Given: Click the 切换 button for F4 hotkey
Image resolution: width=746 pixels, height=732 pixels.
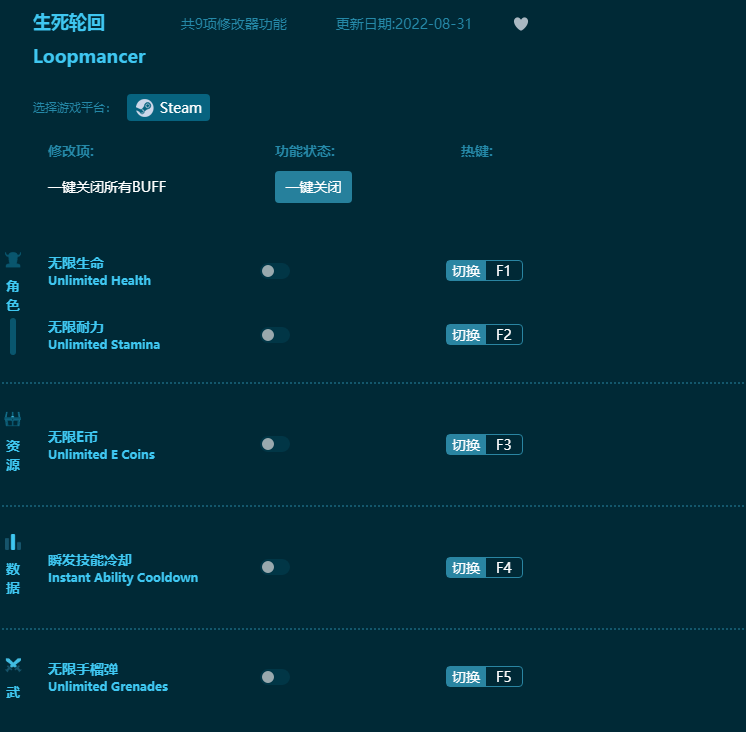Looking at the screenshot, I should pos(466,567).
